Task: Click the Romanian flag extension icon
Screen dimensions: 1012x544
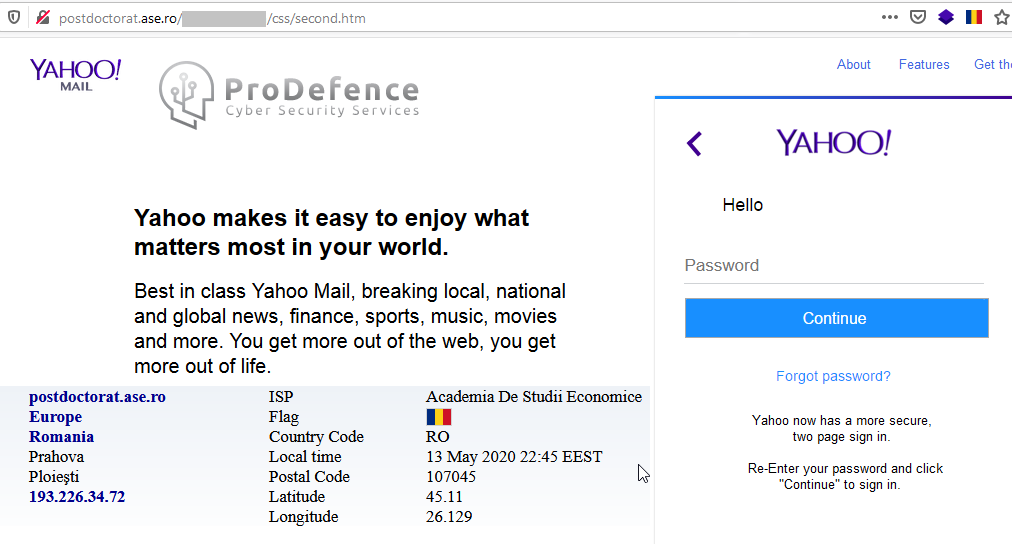Action: pyautogui.click(x=973, y=17)
